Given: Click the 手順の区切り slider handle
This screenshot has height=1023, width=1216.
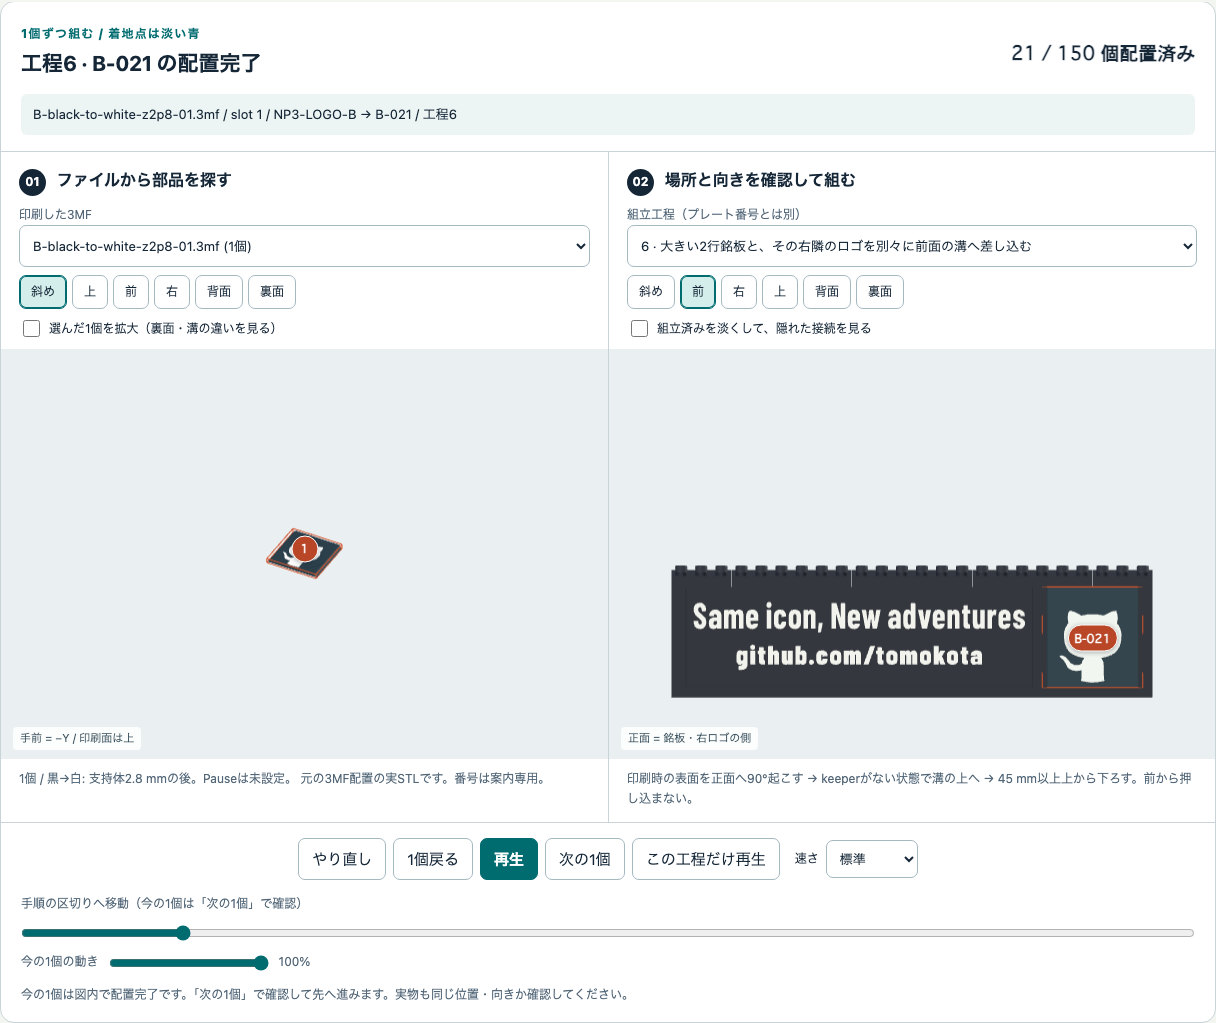Looking at the screenshot, I should click(183, 933).
